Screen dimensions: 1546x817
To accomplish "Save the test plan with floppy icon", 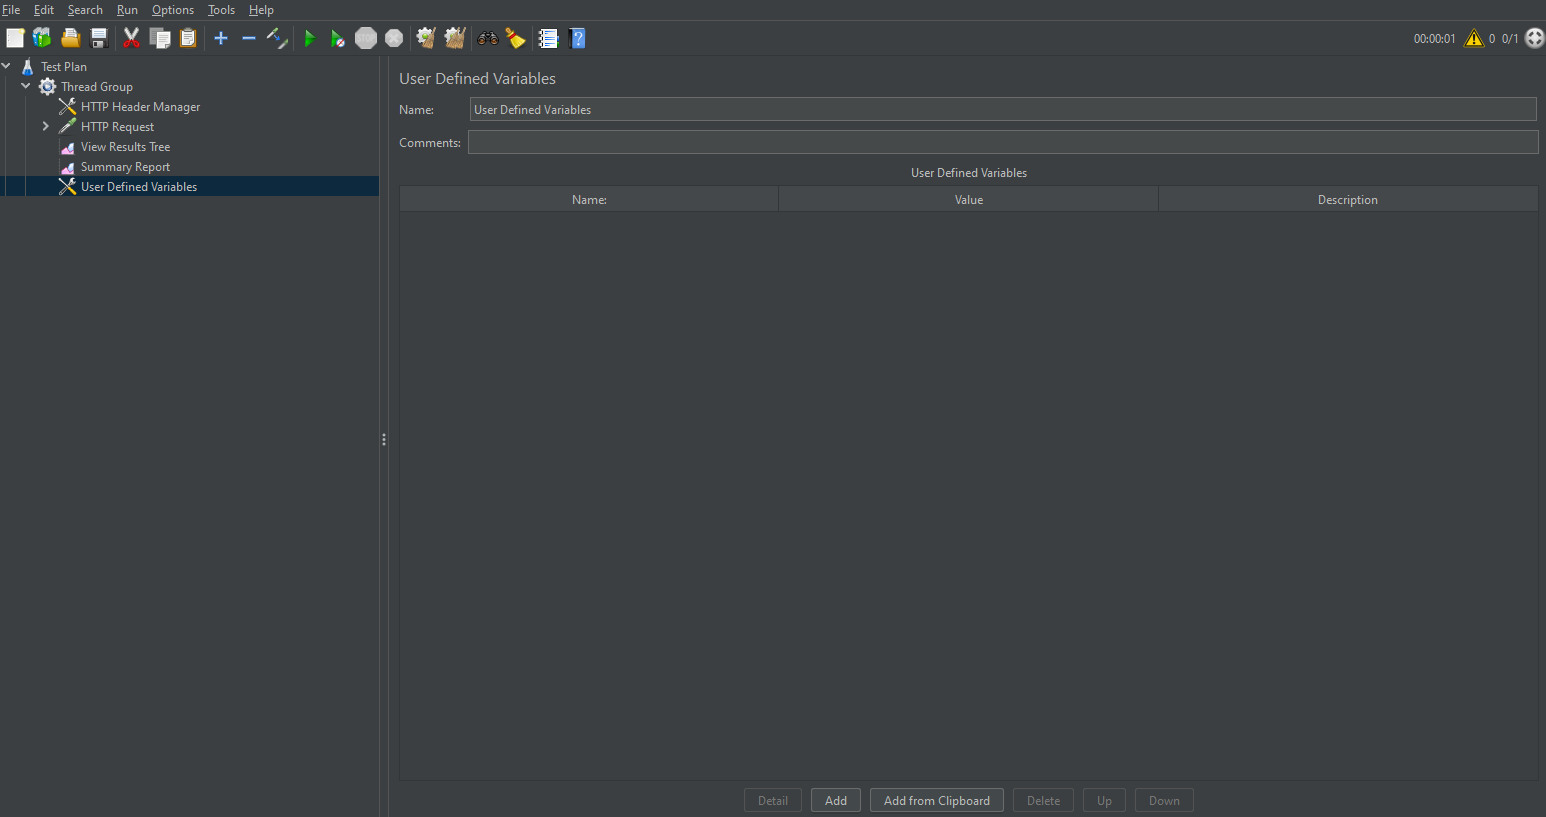I will tap(99, 38).
